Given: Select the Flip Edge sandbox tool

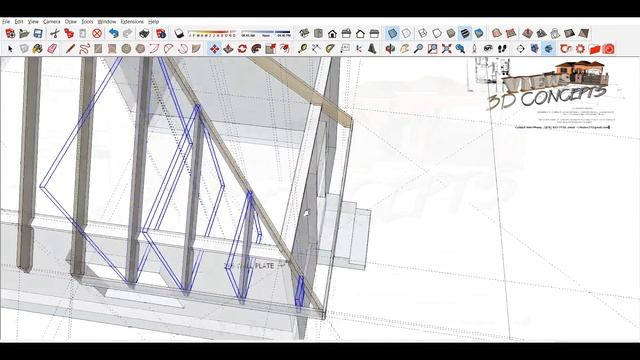Looking at the screenshot, I should pyautogui.click(x=584, y=33).
